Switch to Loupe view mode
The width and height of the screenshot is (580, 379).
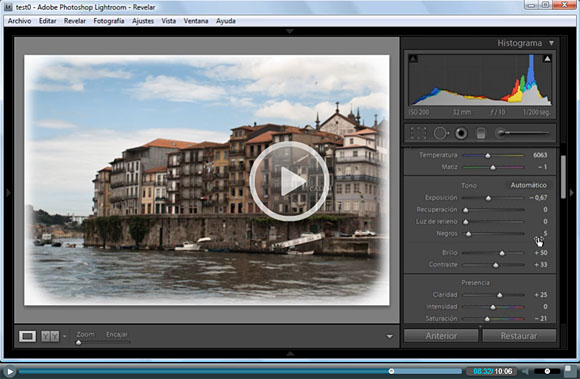pos(27,336)
